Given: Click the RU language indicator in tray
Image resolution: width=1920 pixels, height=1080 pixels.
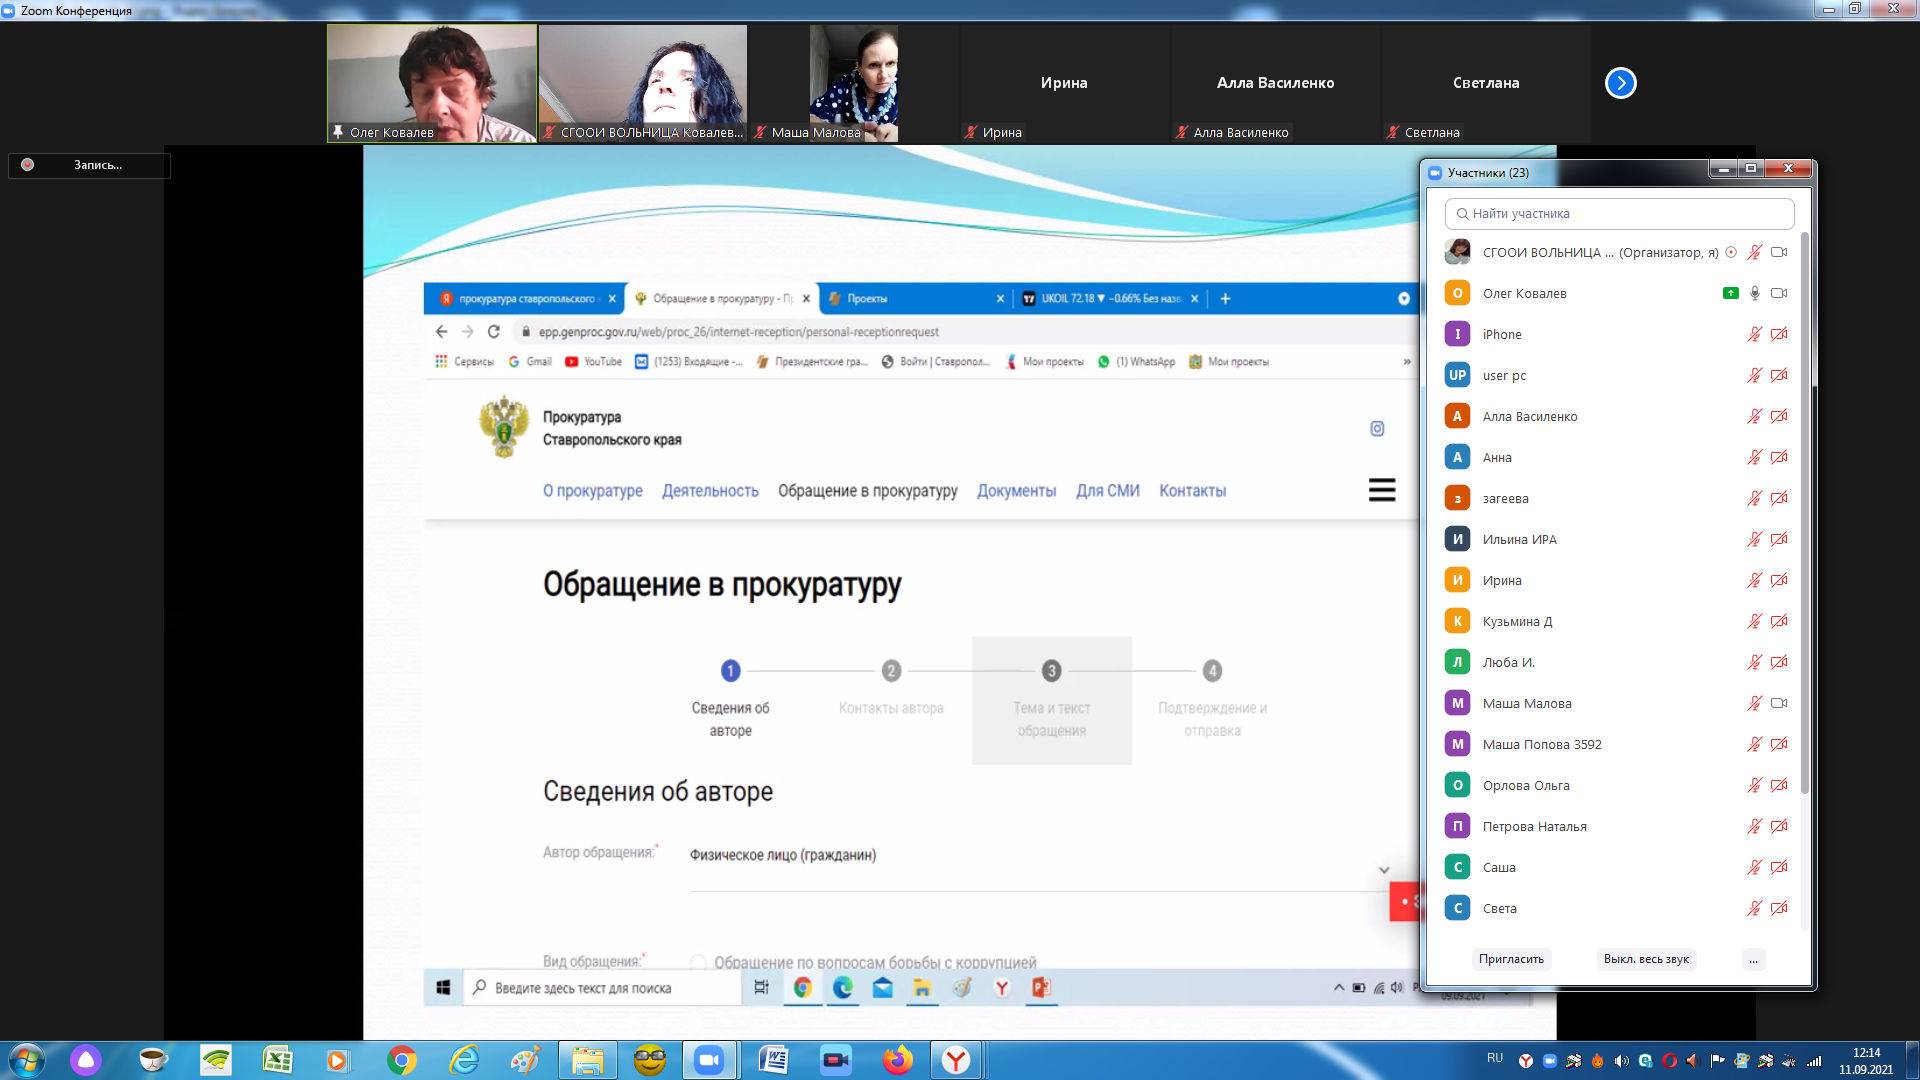Looking at the screenshot, I should [x=1495, y=1058].
